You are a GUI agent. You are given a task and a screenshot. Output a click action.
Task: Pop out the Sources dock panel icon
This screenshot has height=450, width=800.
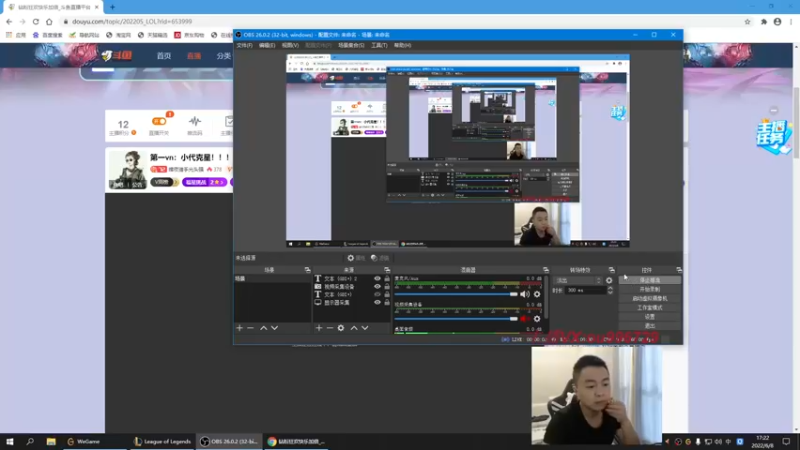pyautogui.click(x=387, y=270)
